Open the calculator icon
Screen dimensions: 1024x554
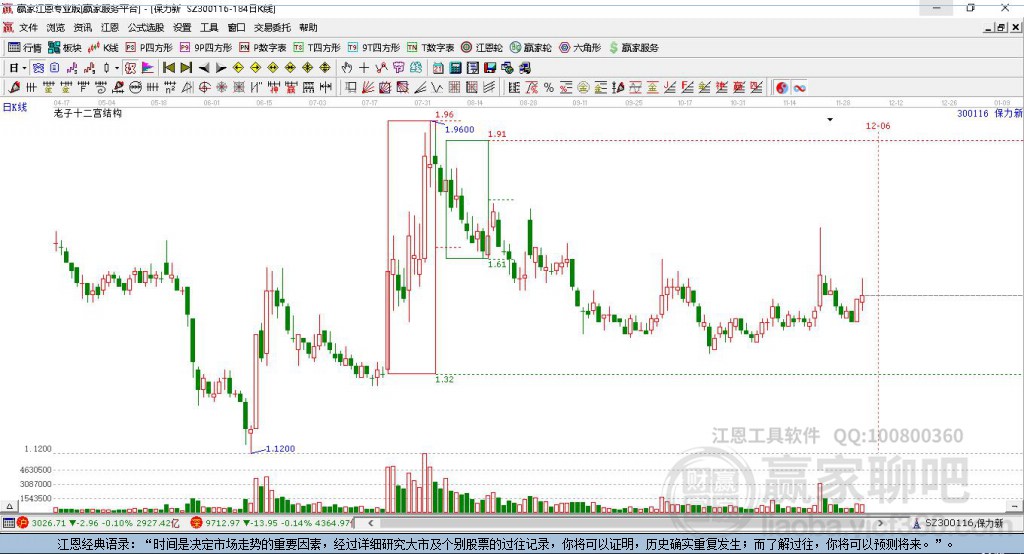click(455, 68)
